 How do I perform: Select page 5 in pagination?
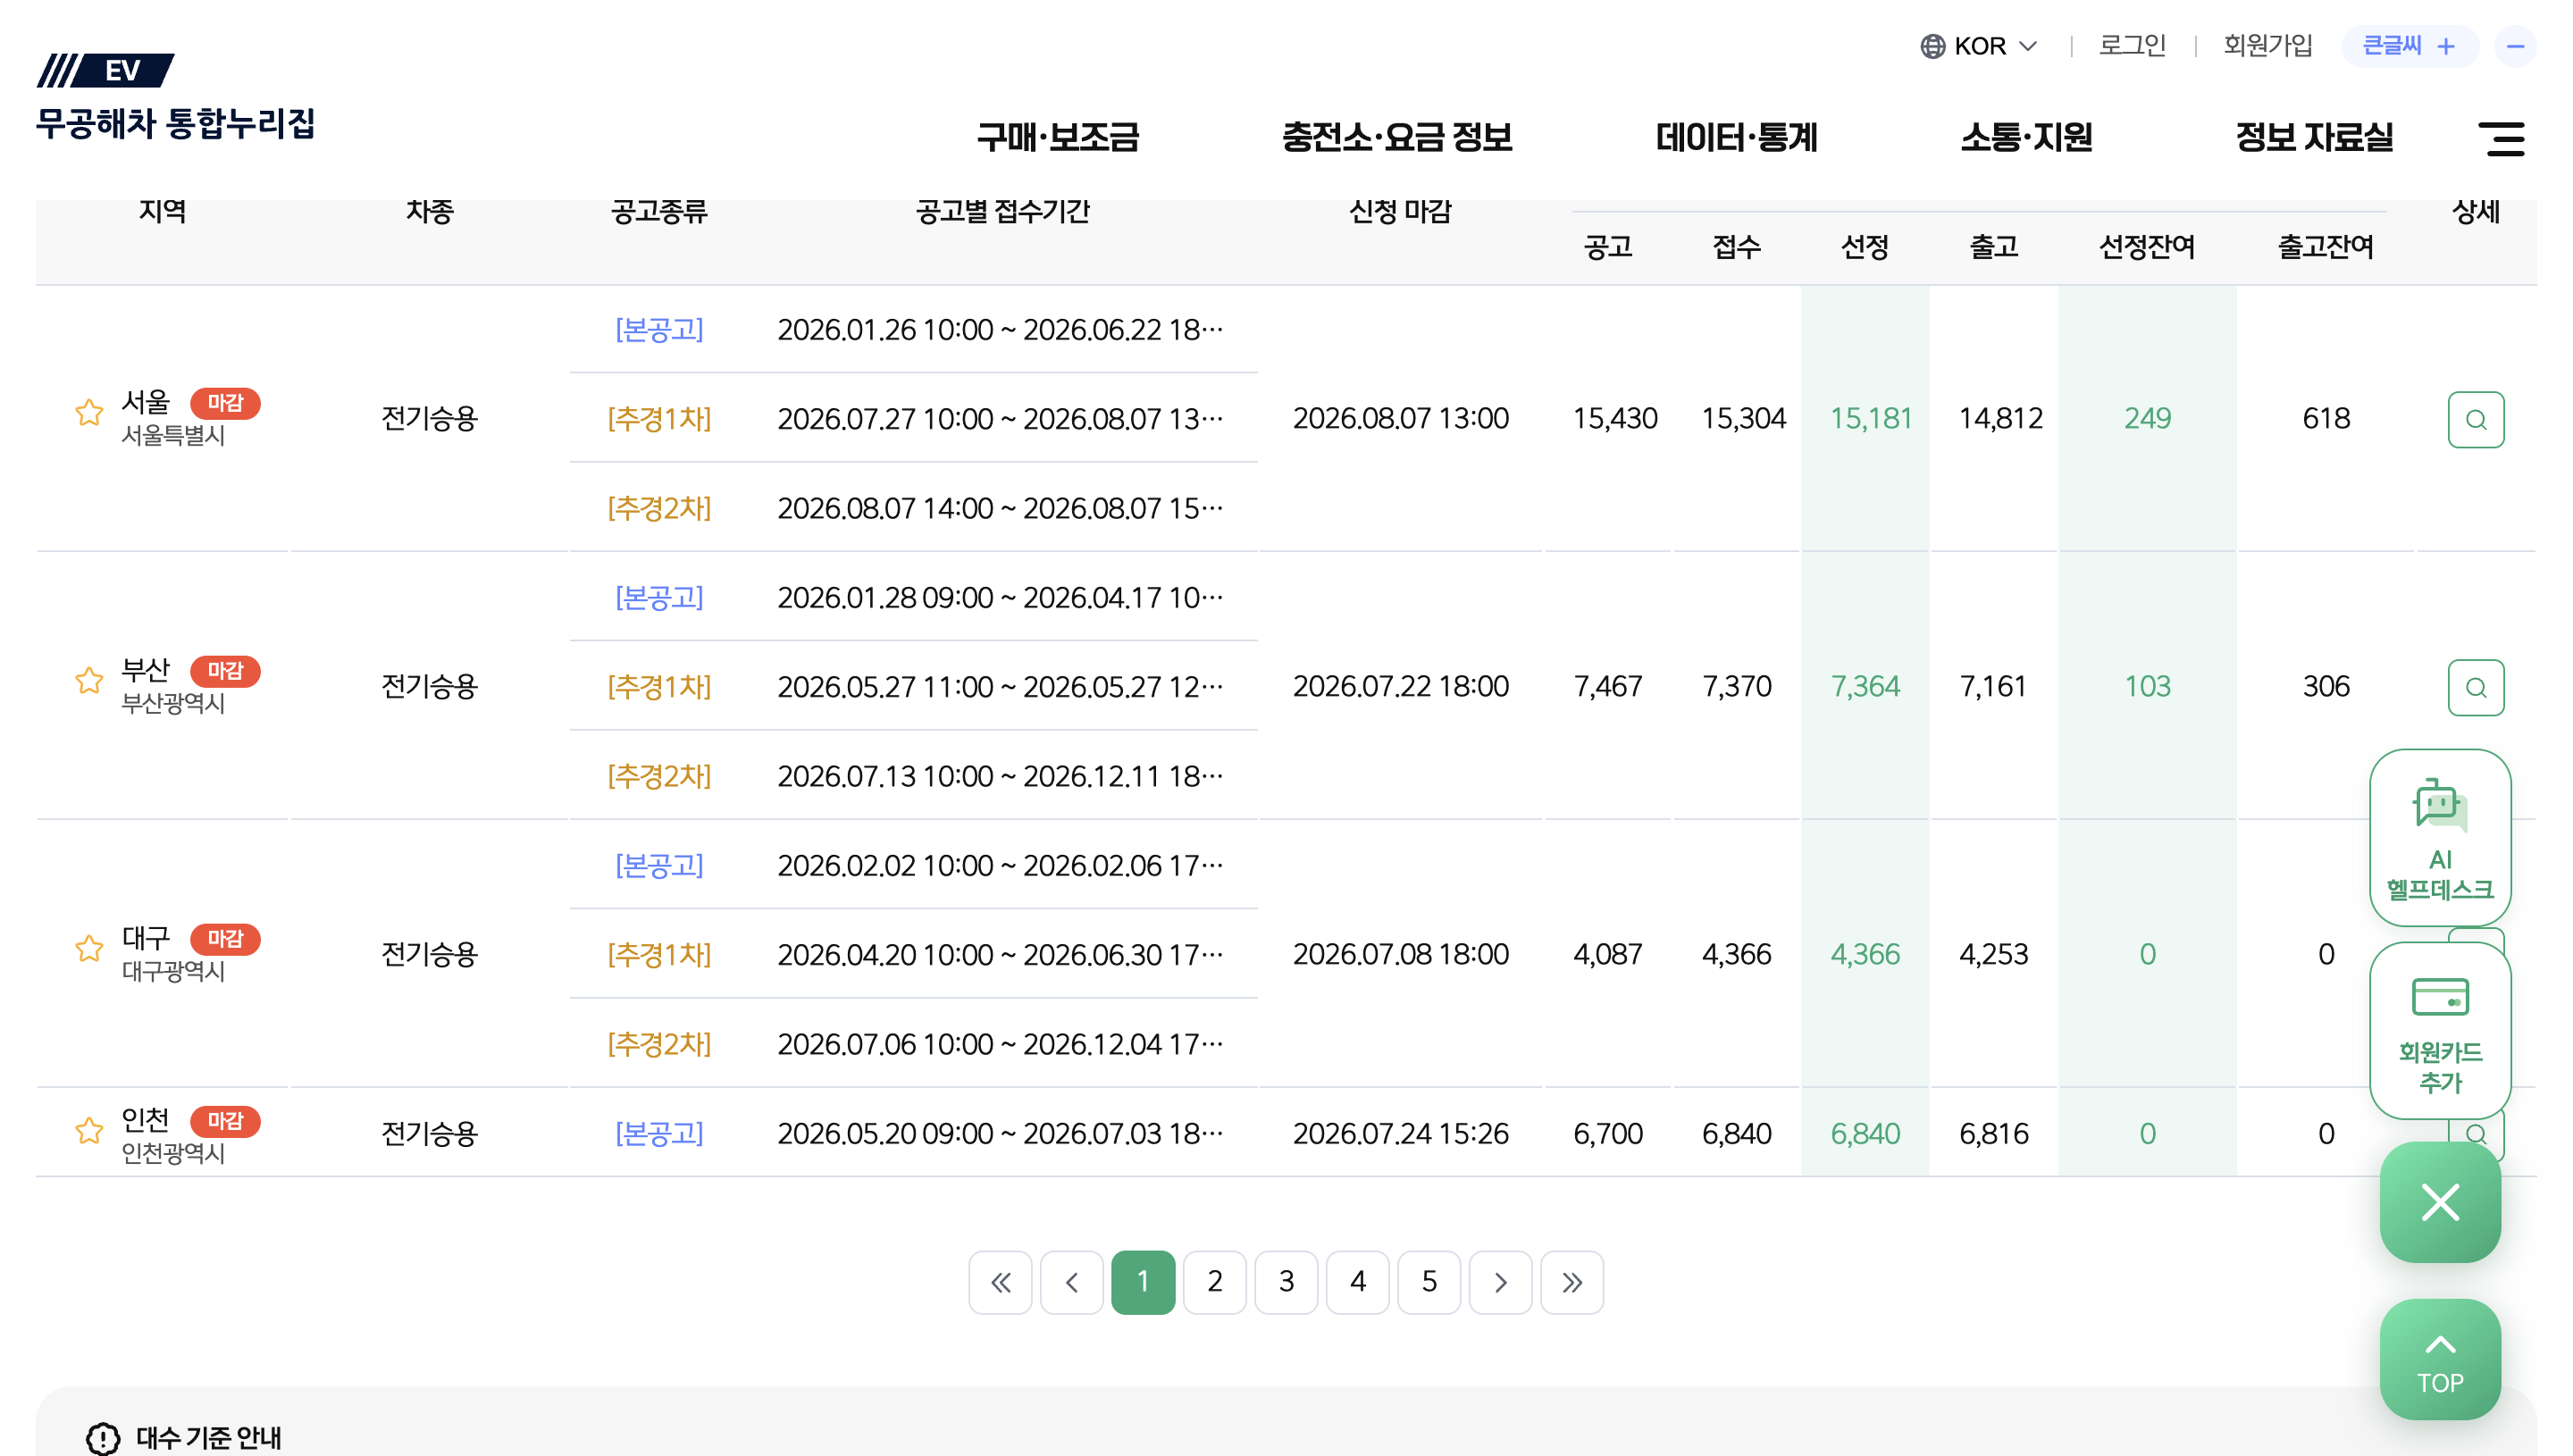[x=1429, y=1282]
